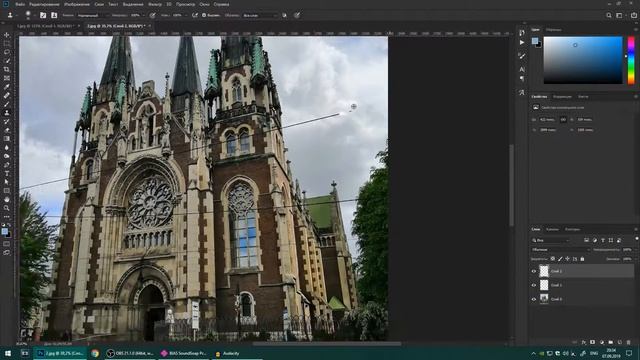Select the Слой 0 layer thumbnail

pos(544,299)
